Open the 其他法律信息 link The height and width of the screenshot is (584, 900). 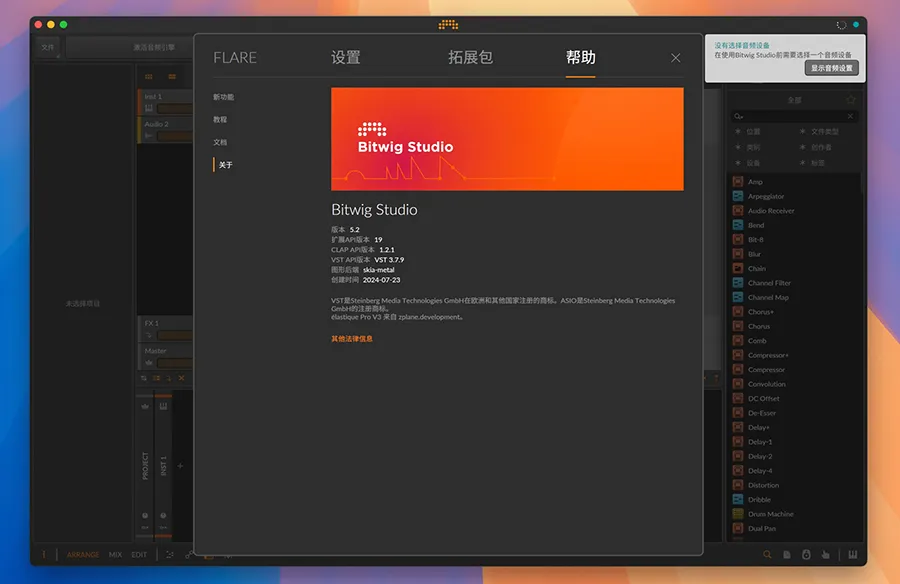(x=352, y=339)
